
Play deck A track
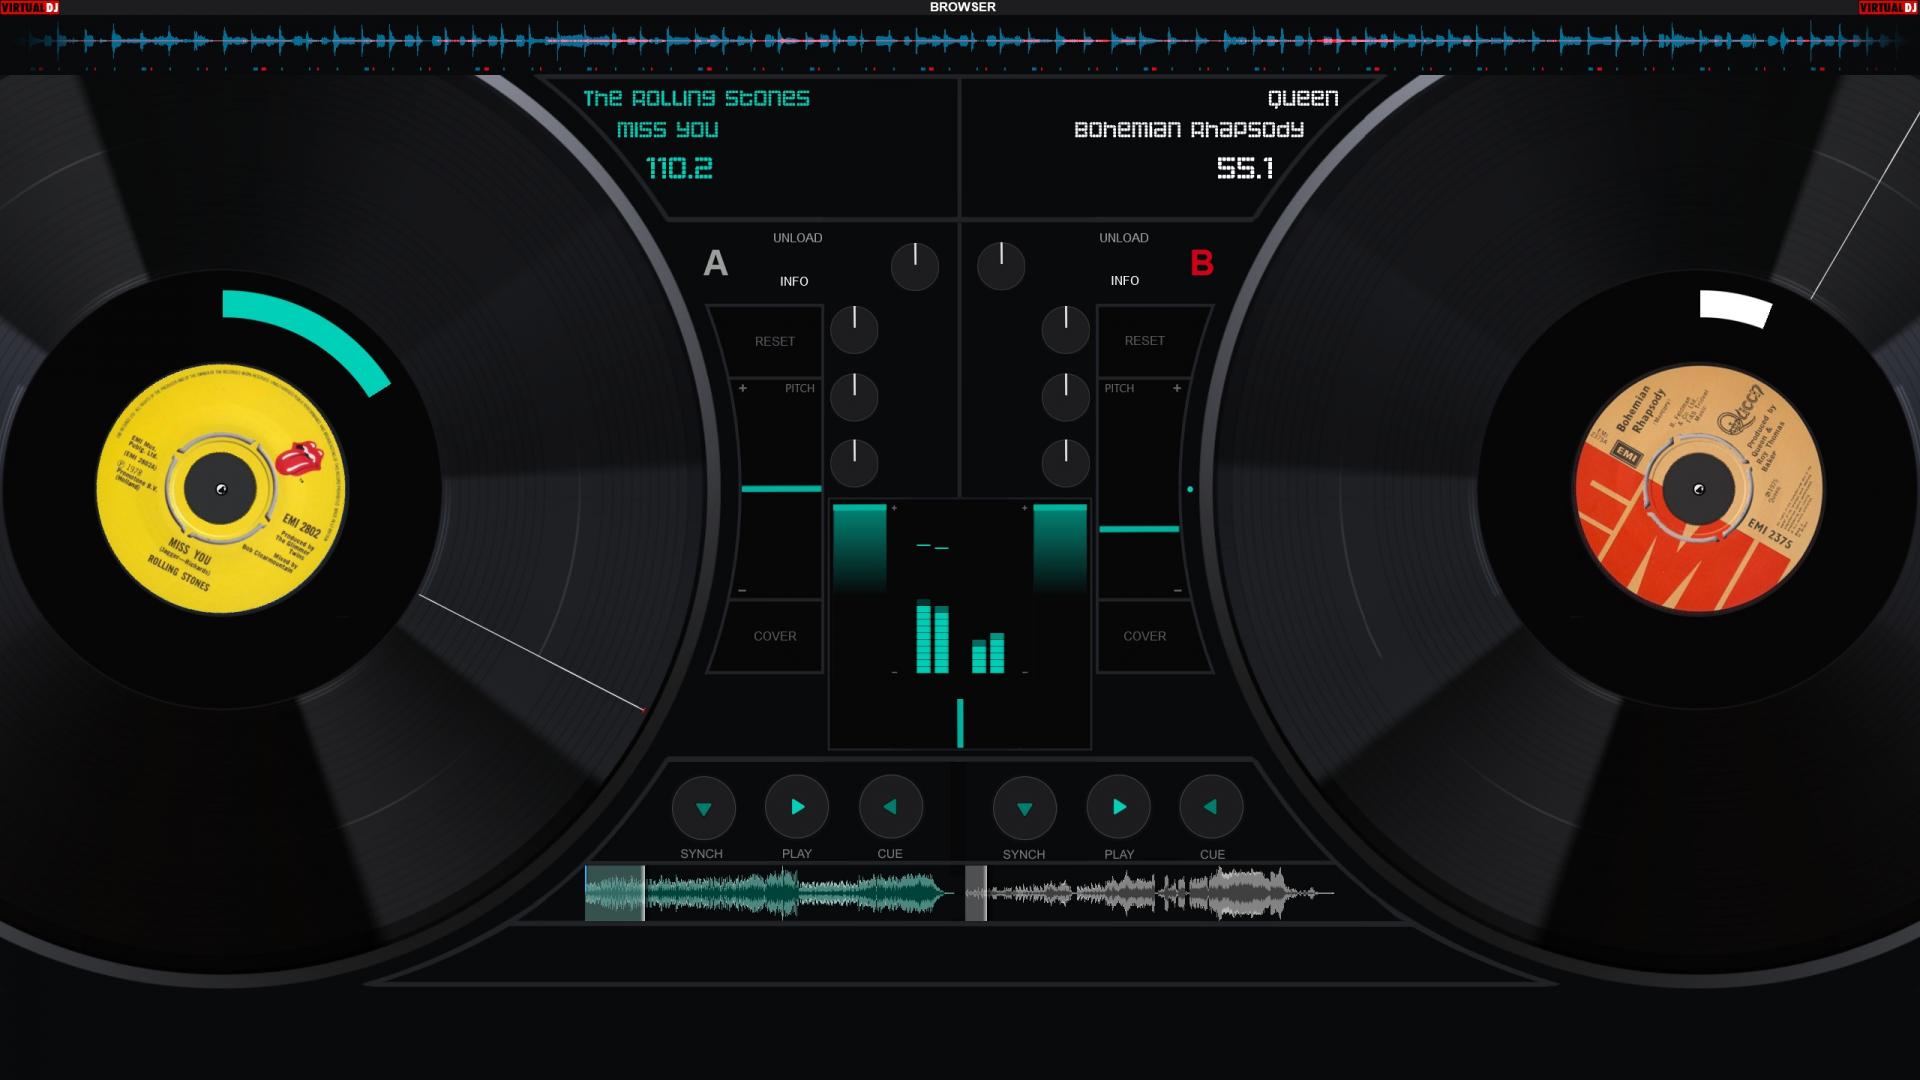point(797,807)
